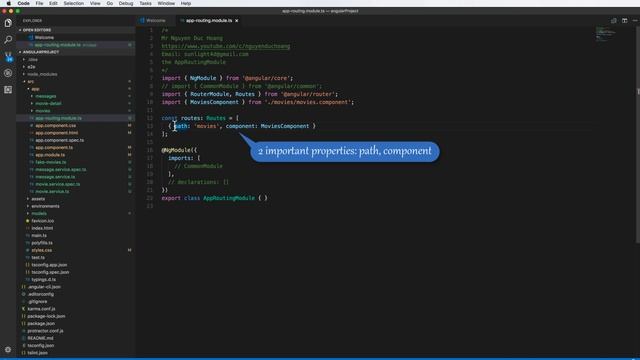
Task: Open app.module.ts file
Action: tap(50, 155)
